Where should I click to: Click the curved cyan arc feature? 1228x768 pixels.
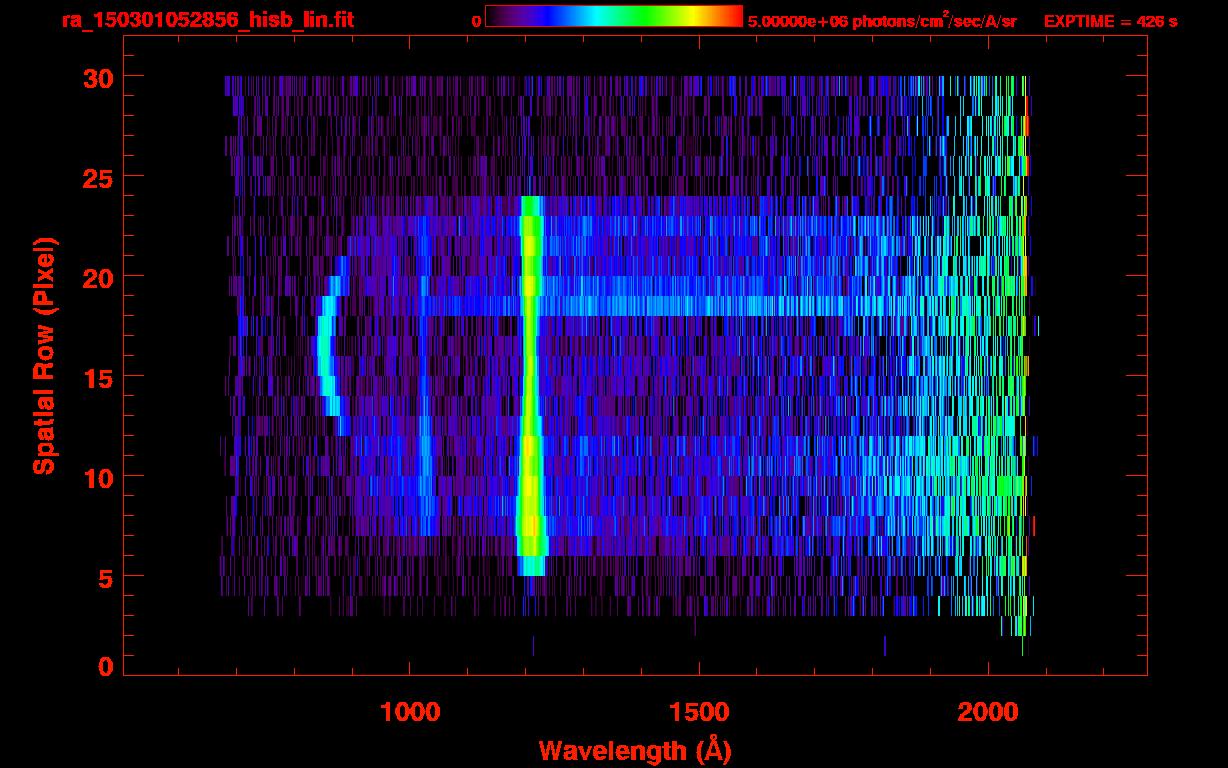332,345
